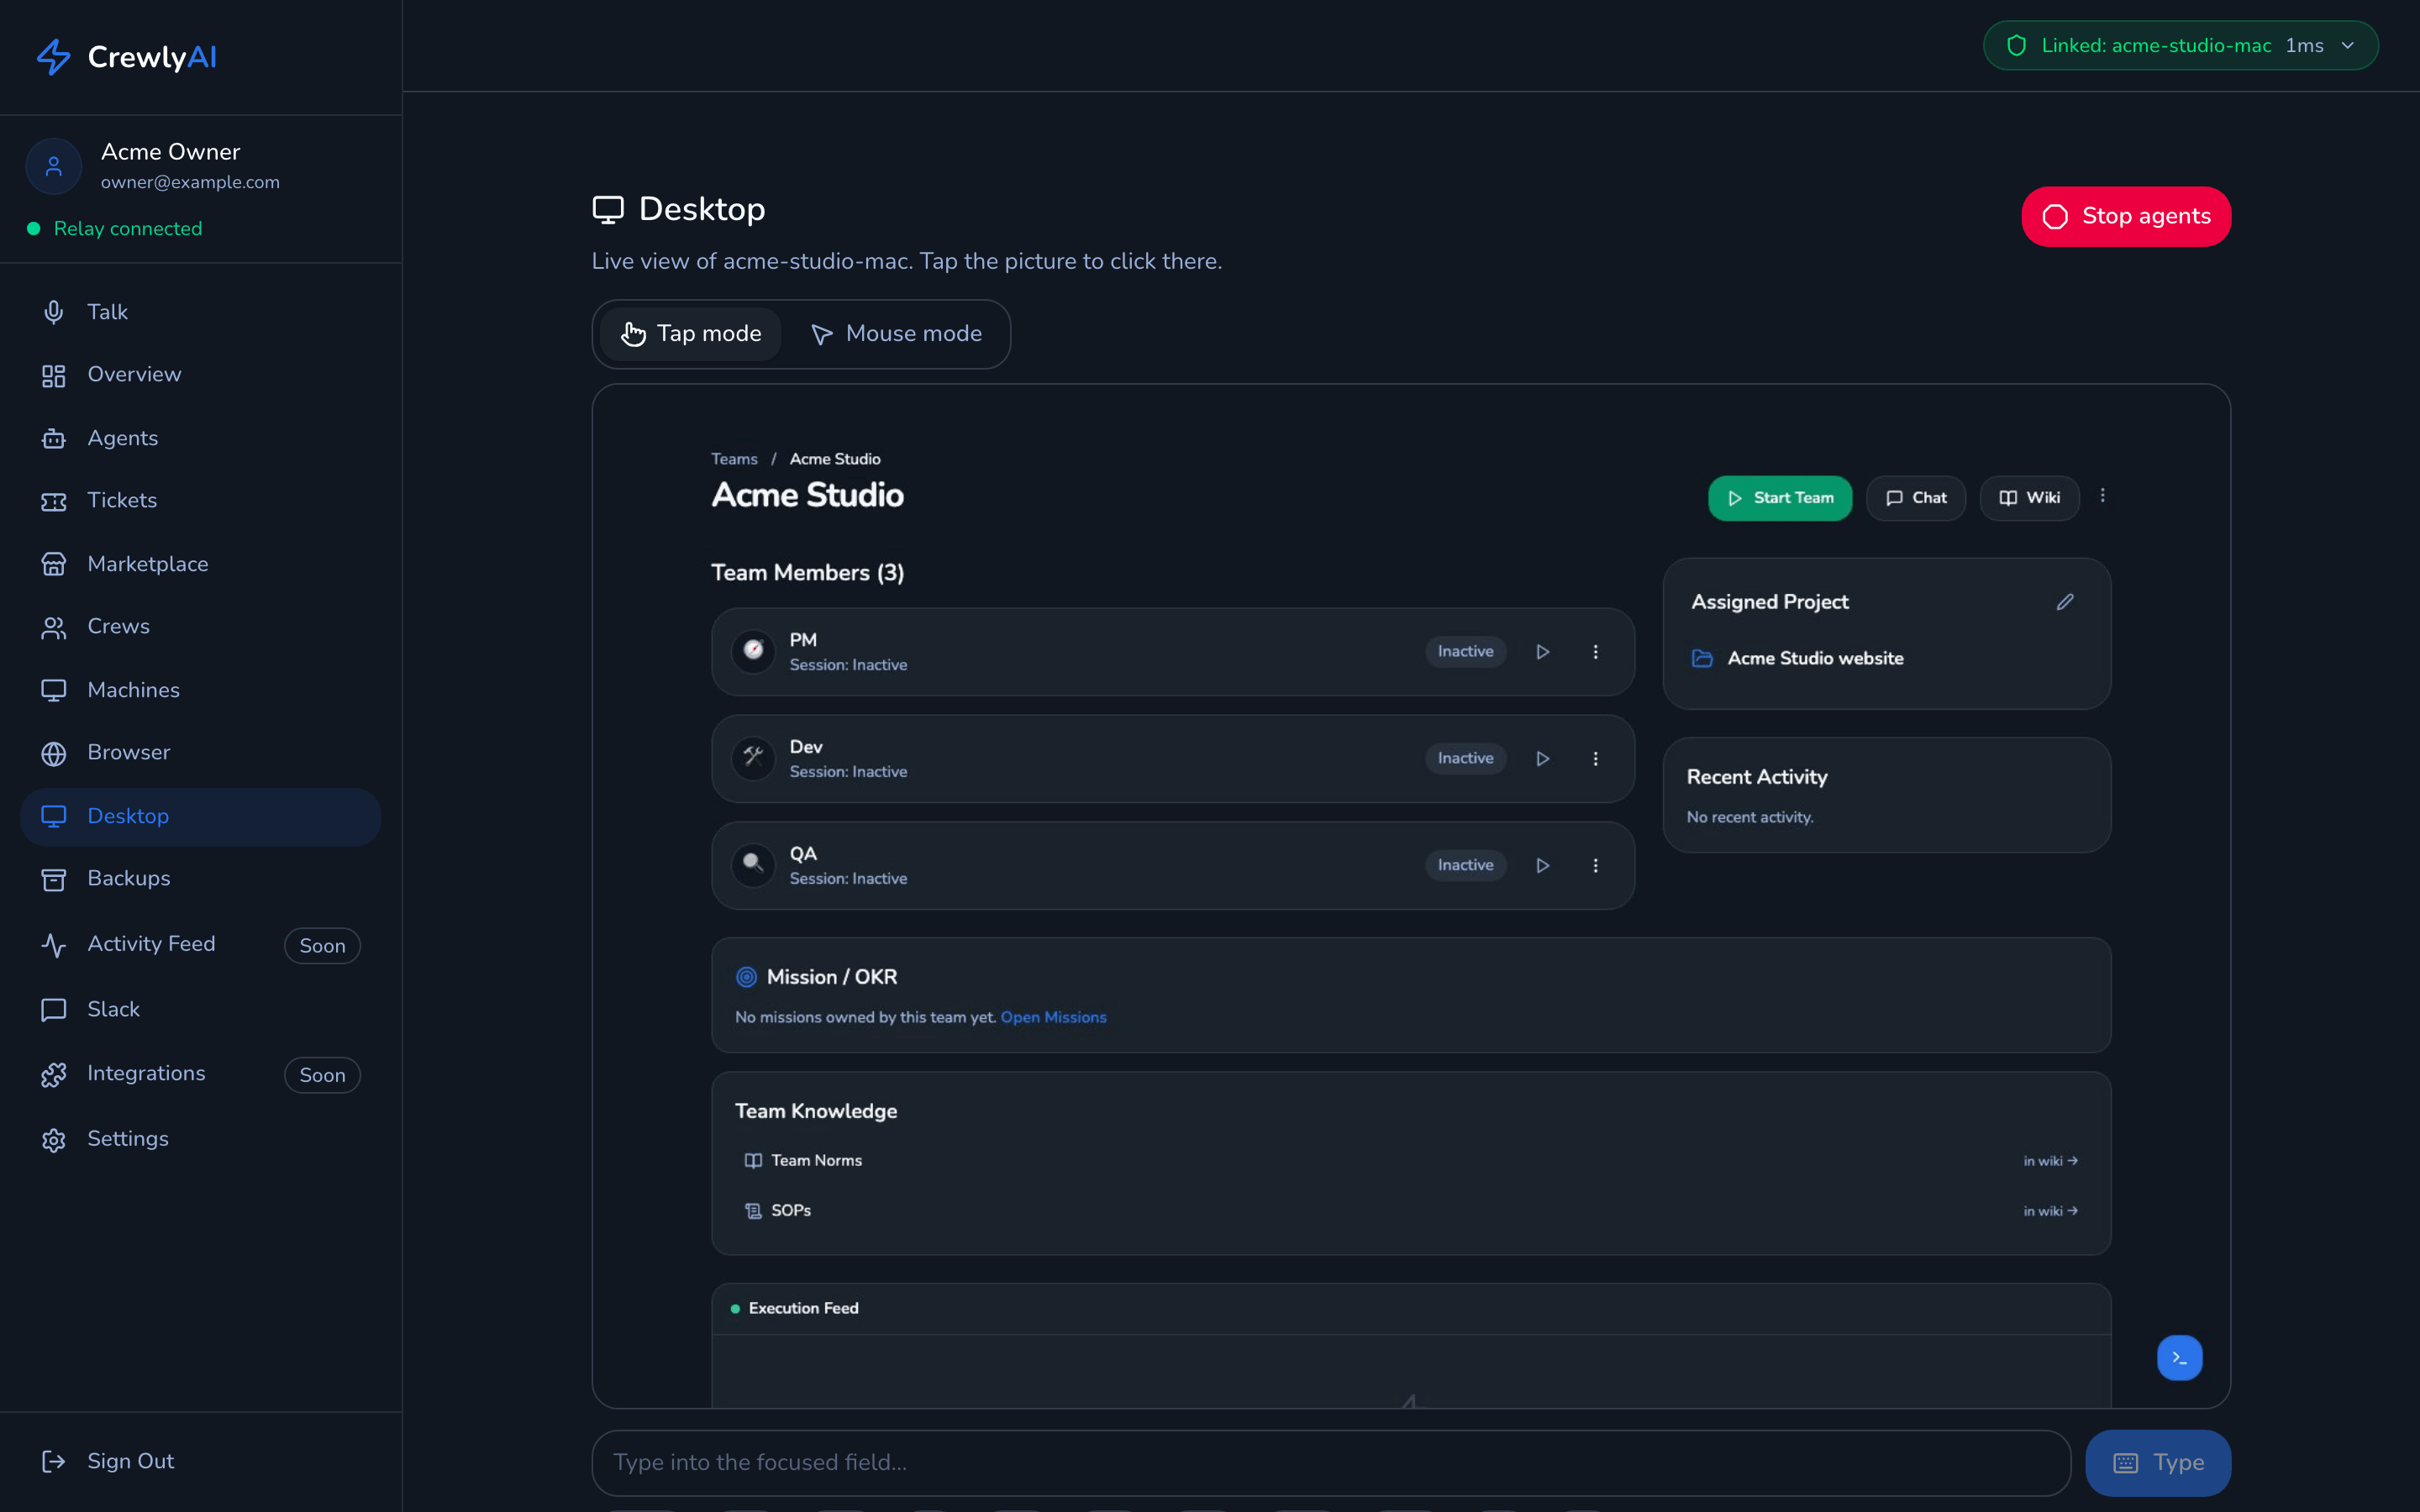Click Sign Out in the sidebar
This screenshot has width=2420, height=1512.
point(201,1462)
